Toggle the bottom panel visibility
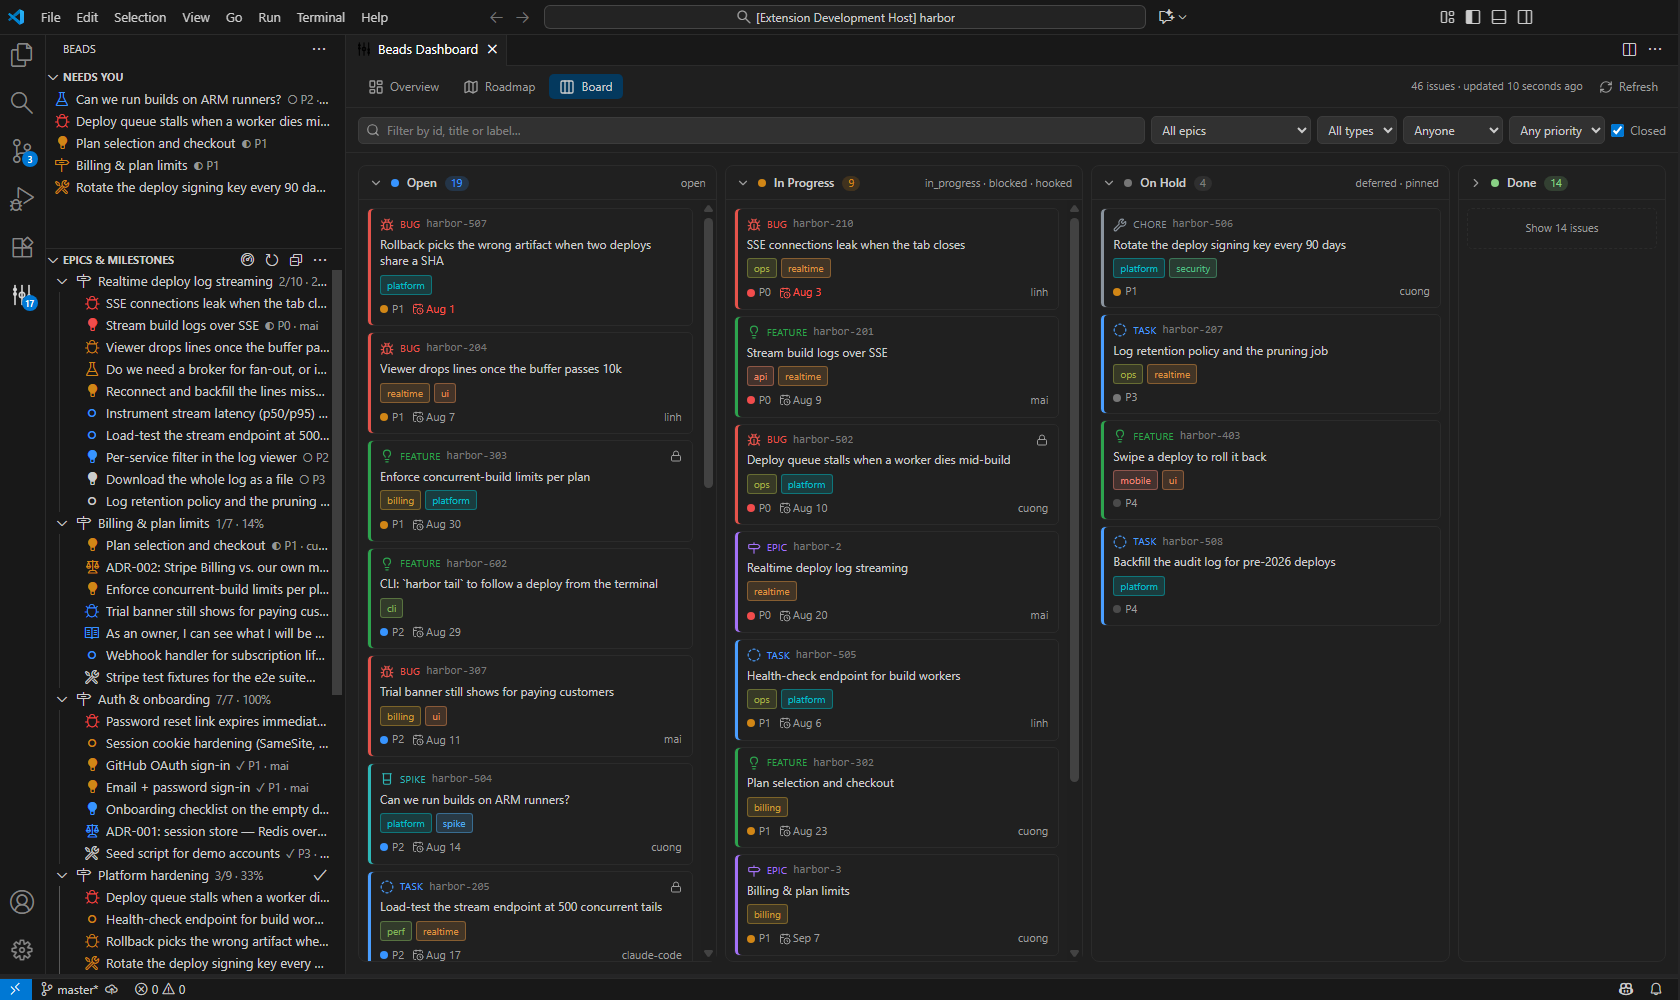1680x1000 pixels. point(1499,17)
